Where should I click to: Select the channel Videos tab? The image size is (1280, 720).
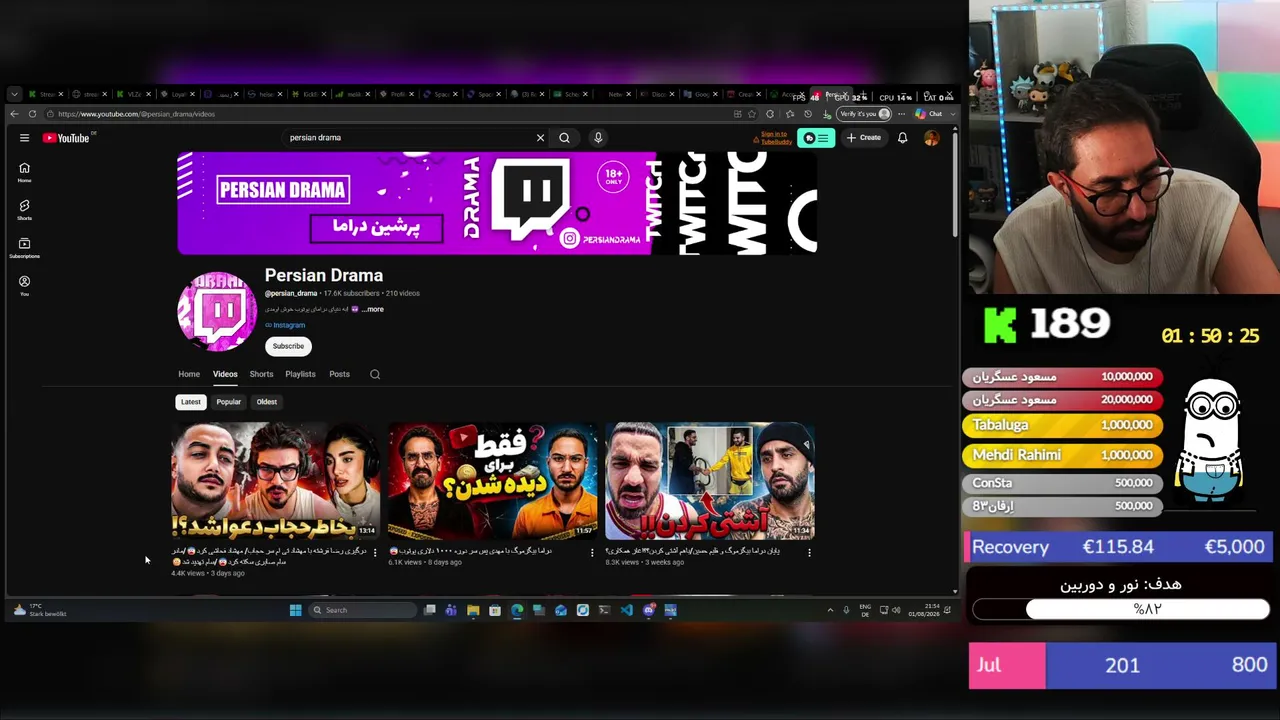pyautogui.click(x=225, y=374)
